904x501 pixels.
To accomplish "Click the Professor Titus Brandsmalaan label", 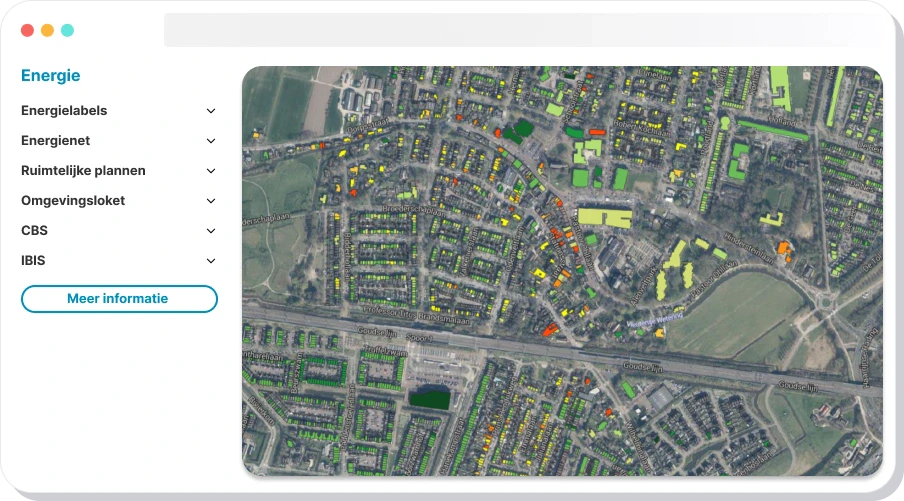I will (x=416, y=315).
